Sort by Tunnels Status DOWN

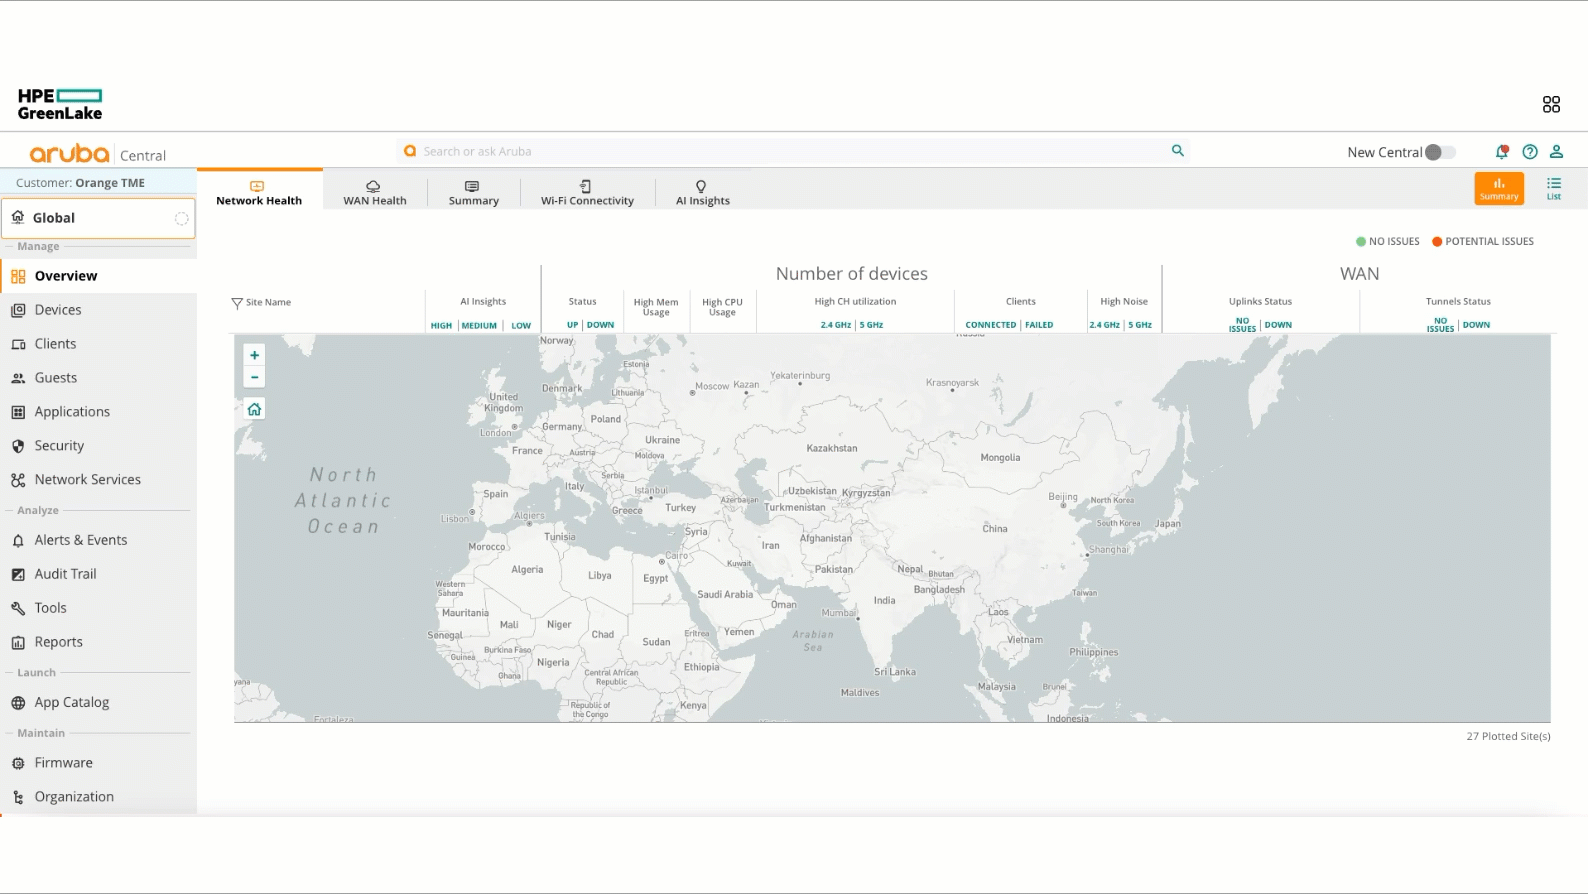(1476, 325)
